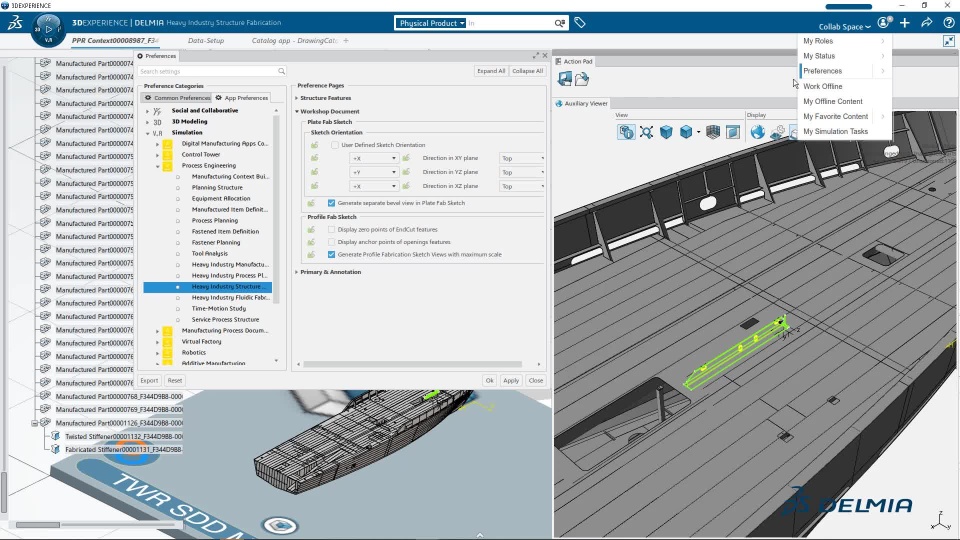Expand the Primary & Annotation section
The height and width of the screenshot is (540, 960).
[297, 272]
